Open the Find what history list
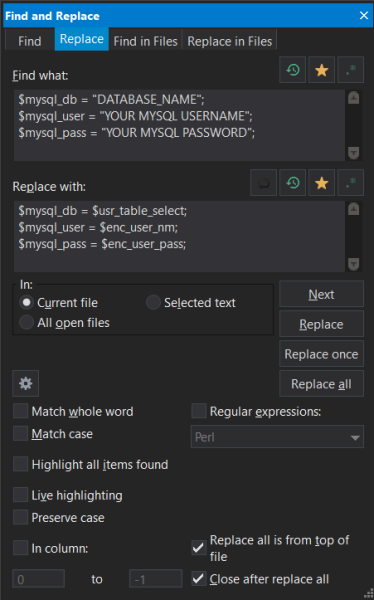Image resolution: width=374 pixels, height=600 pixels. [292, 70]
